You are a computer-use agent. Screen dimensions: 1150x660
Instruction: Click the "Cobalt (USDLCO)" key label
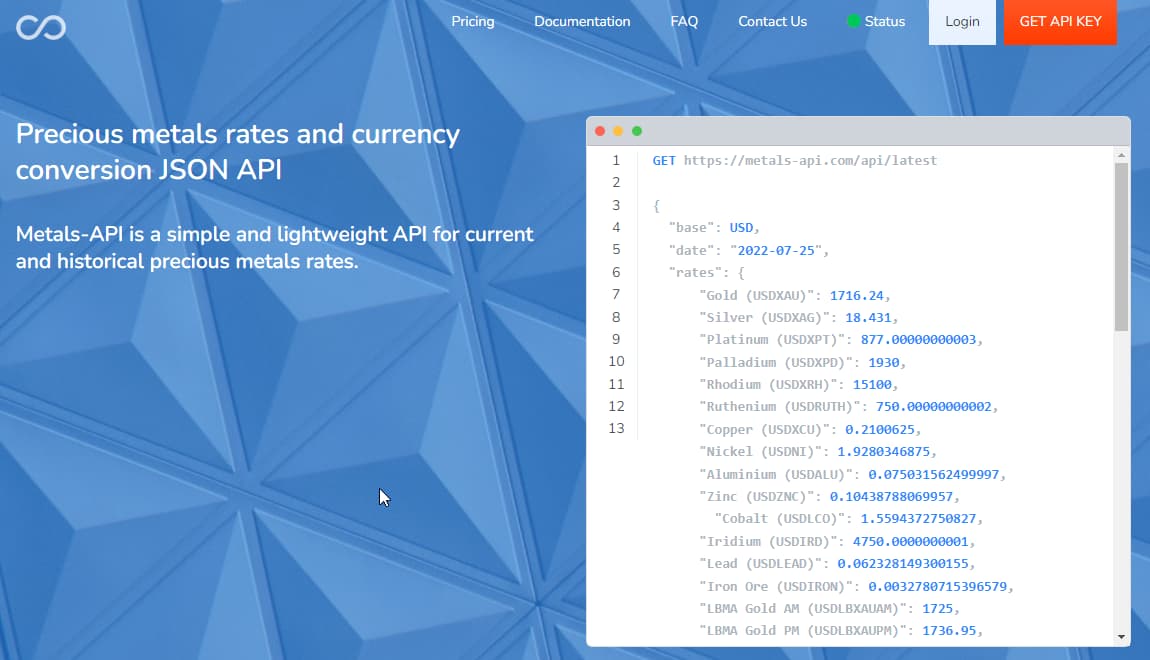[x=780, y=518]
